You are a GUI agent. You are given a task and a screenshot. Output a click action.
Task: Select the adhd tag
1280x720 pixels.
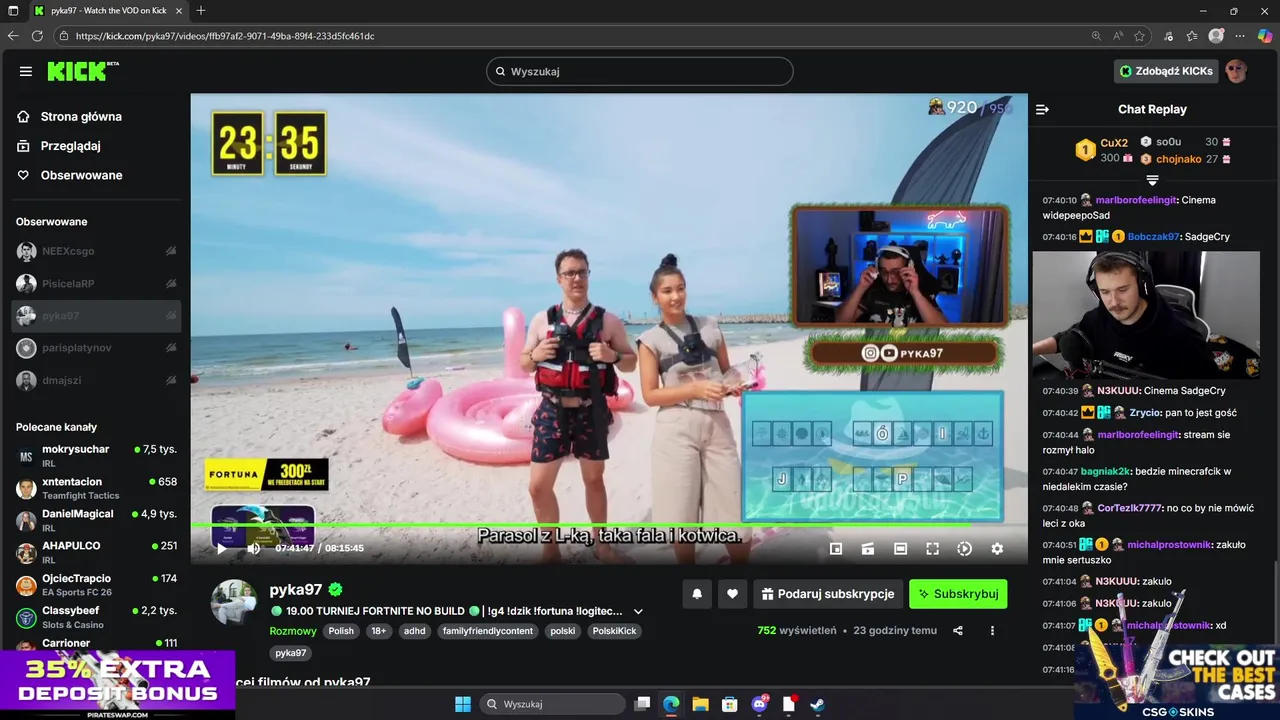pyautogui.click(x=414, y=631)
